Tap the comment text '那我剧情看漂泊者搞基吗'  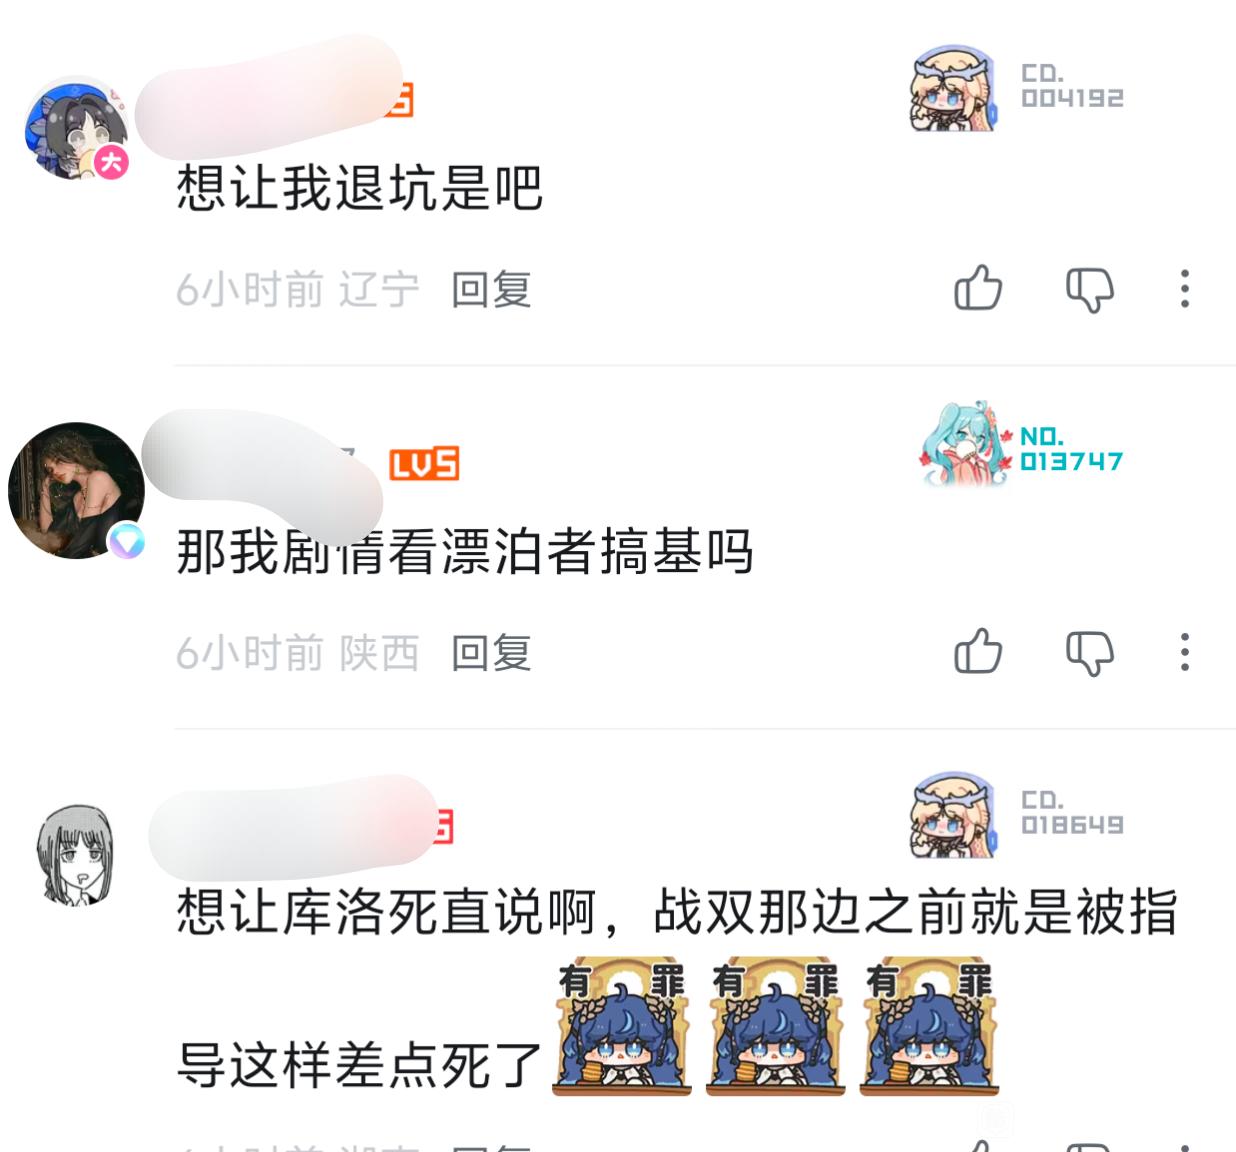pyautogui.click(x=465, y=551)
